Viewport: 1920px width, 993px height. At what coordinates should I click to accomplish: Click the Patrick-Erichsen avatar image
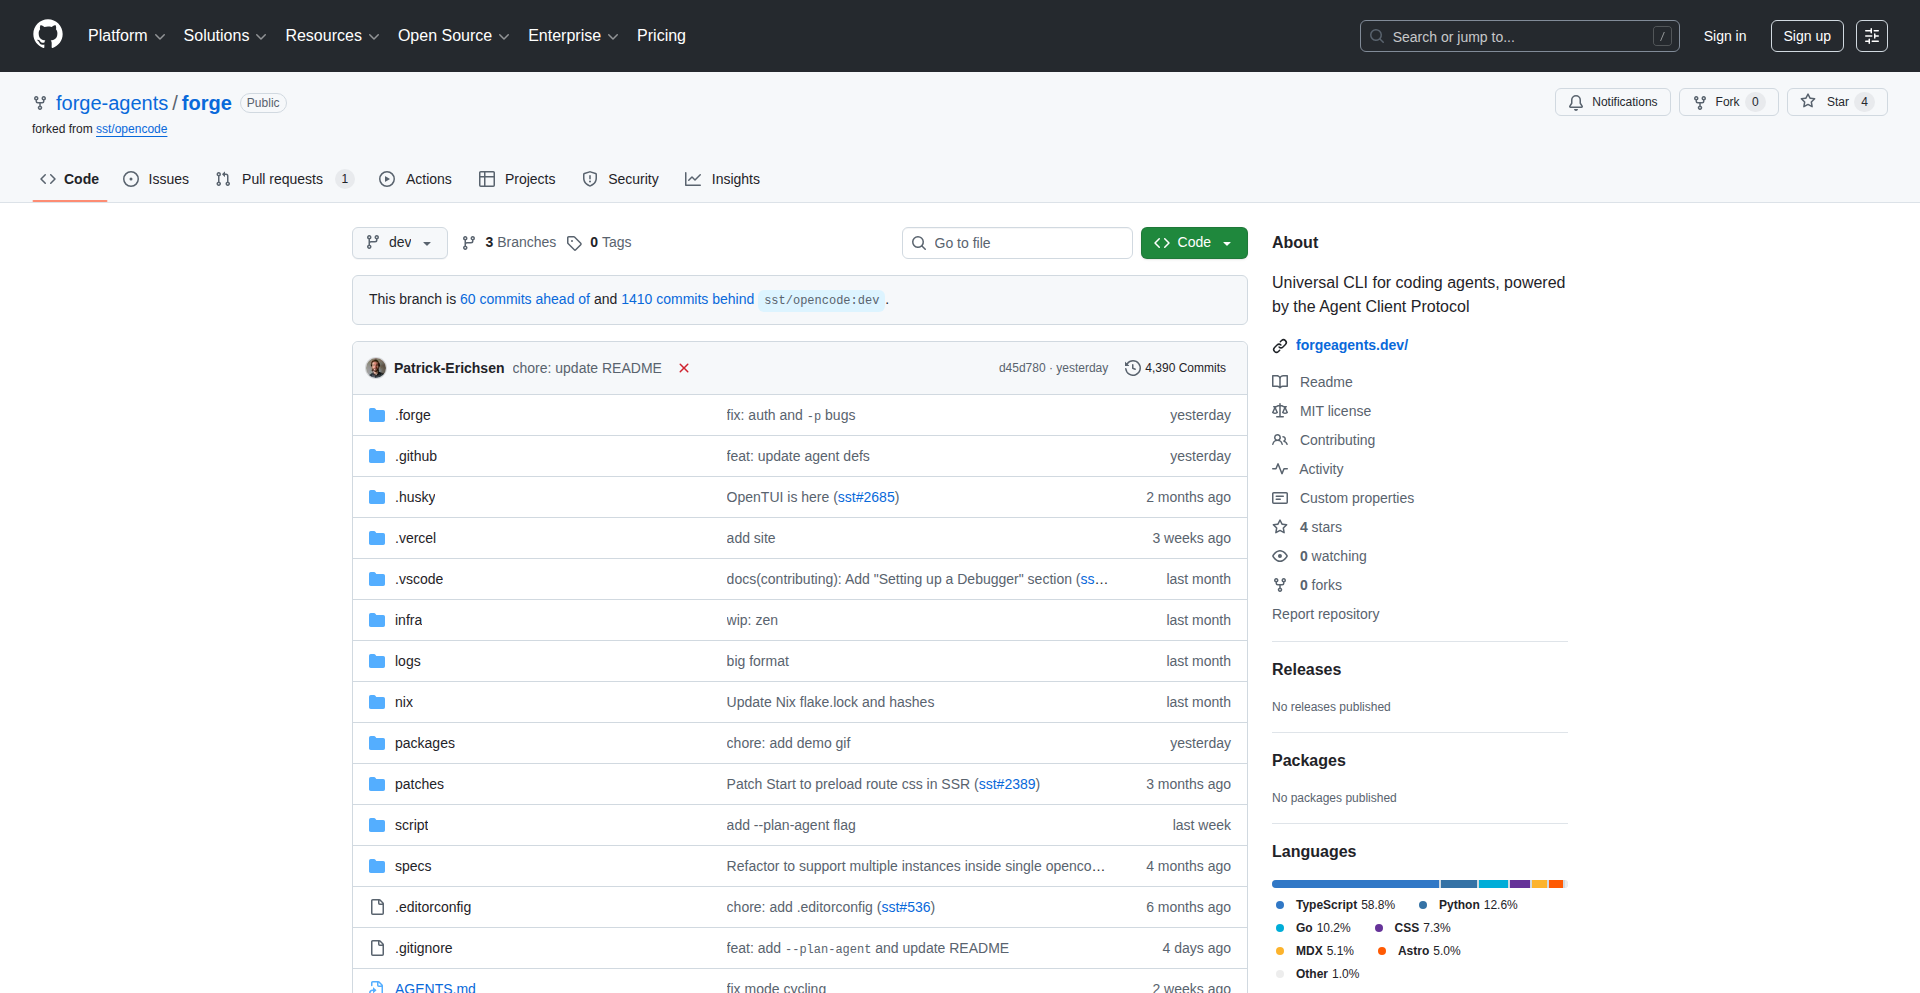pos(376,368)
